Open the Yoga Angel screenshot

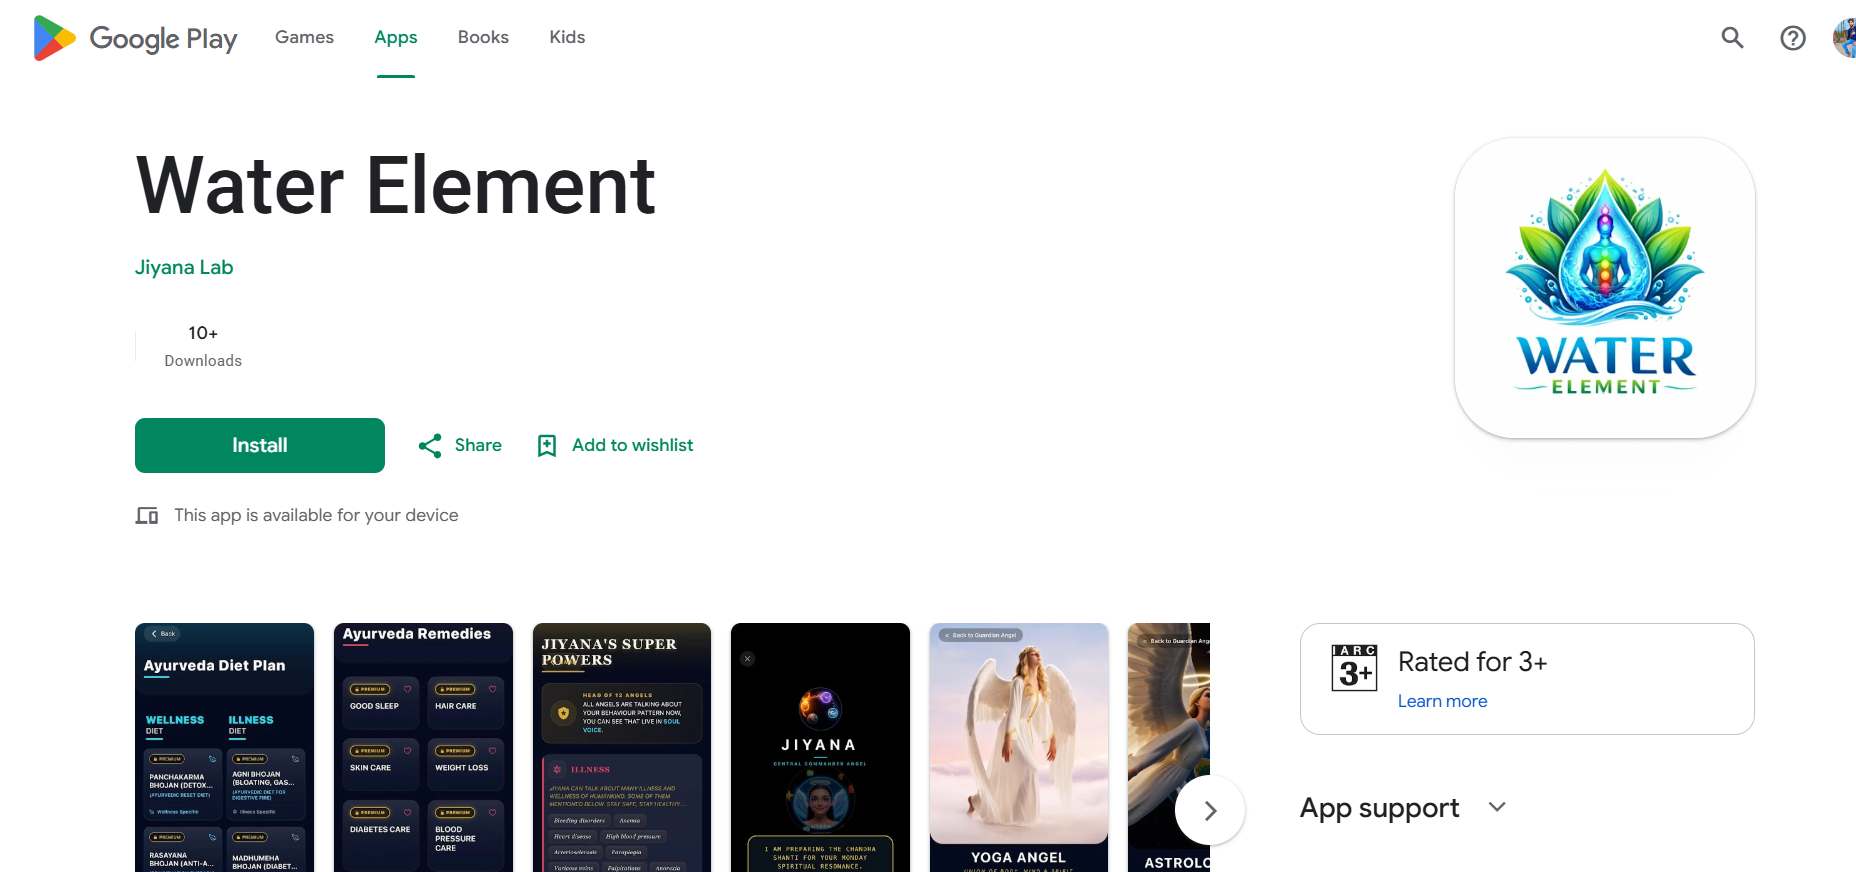pos(1019,748)
